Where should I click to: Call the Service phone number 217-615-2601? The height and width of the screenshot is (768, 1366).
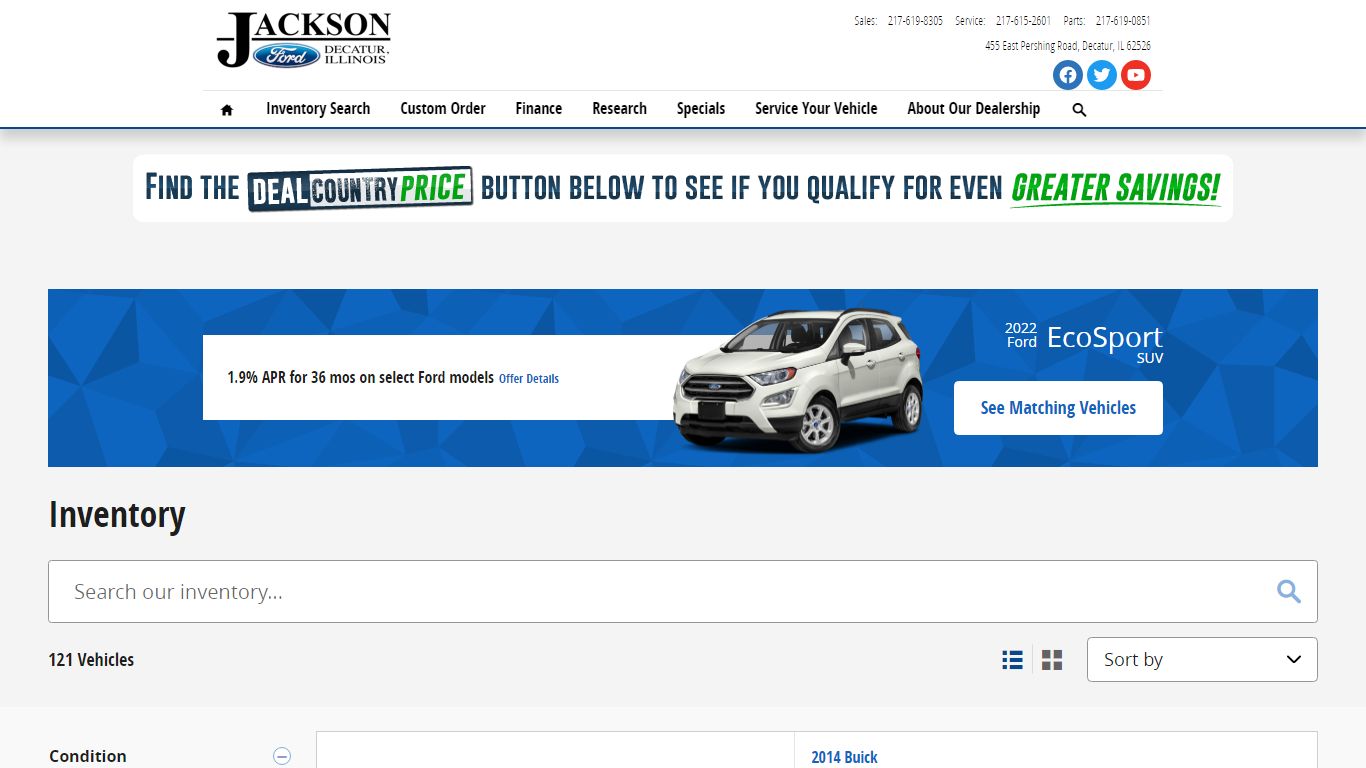click(x=1023, y=21)
